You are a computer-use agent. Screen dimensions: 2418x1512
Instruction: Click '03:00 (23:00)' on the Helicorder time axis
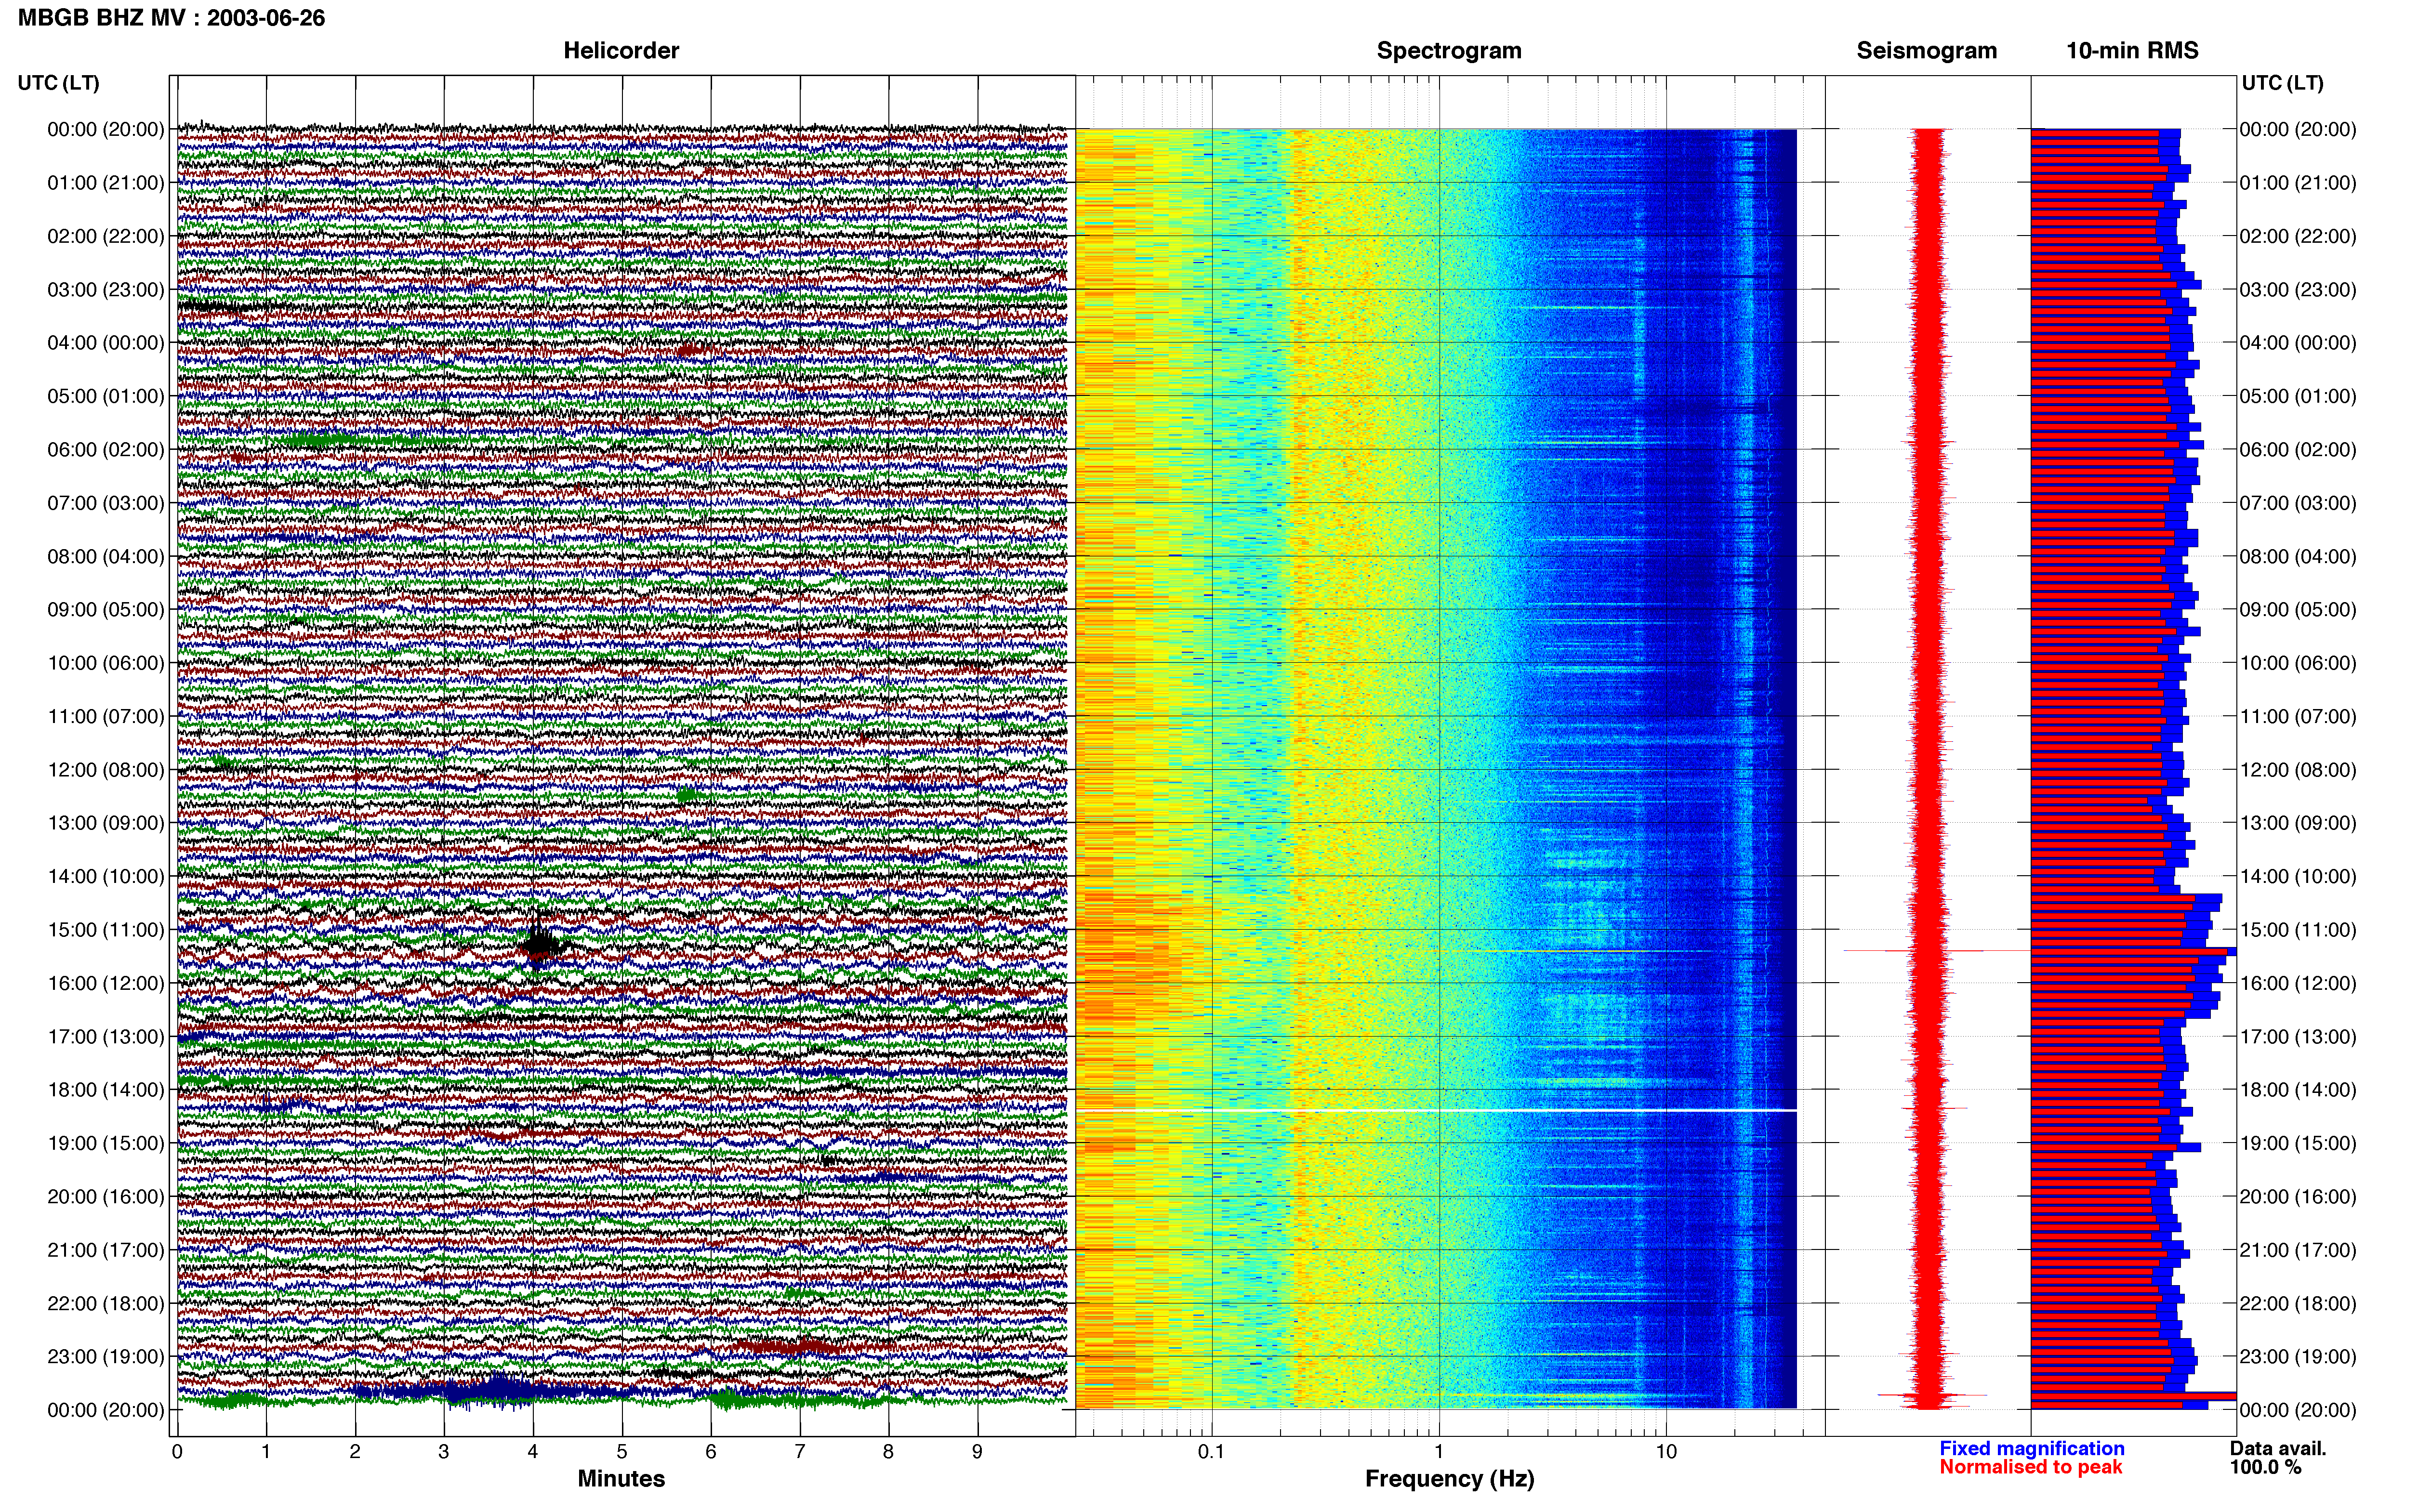tap(106, 290)
